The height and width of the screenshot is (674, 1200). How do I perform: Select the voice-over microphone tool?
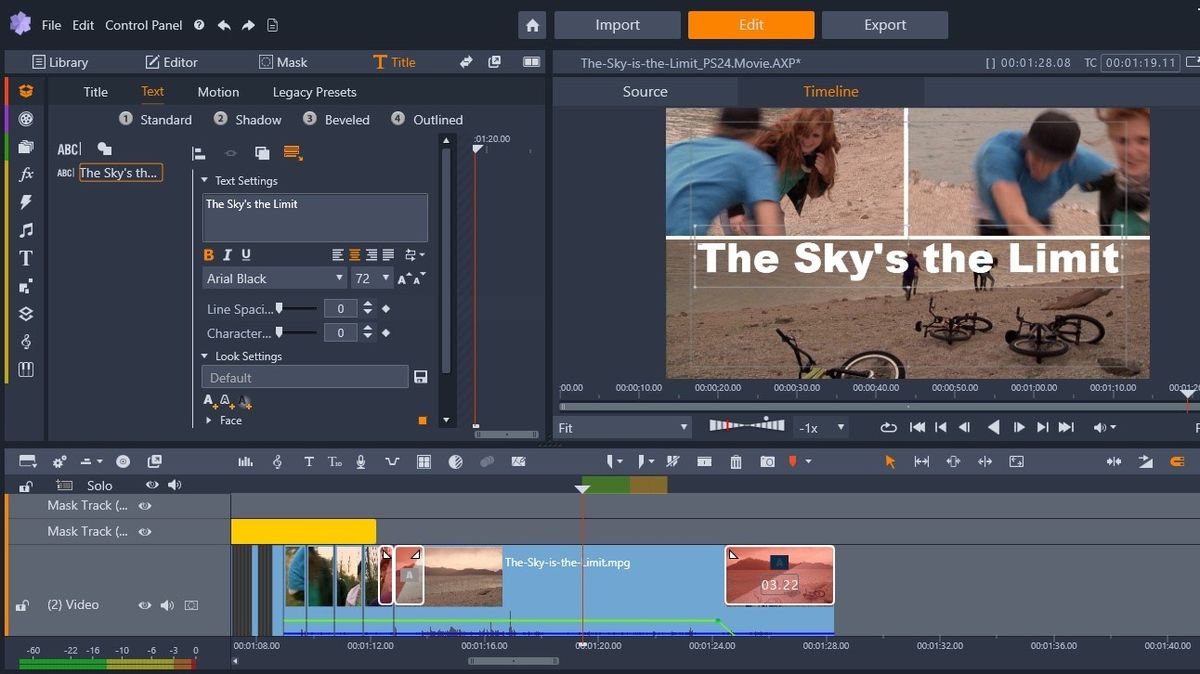360,462
